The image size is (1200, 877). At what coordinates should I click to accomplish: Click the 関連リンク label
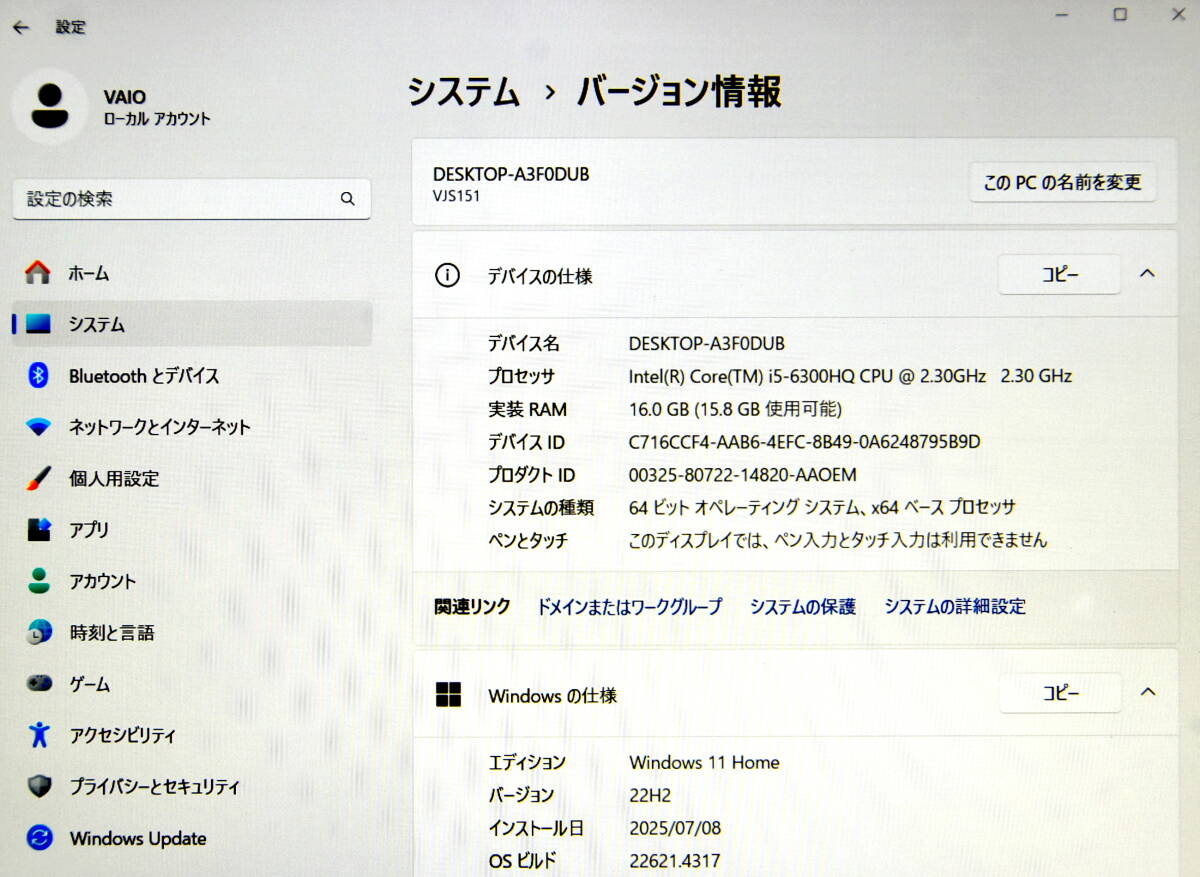coord(472,606)
